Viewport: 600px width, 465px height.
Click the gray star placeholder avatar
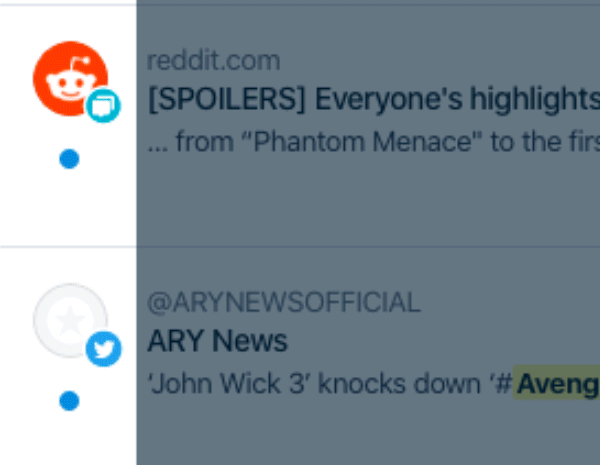(x=70, y=321)
